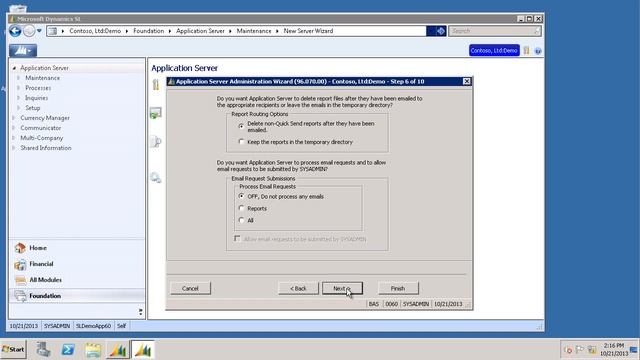This screenshot has width=640, height=360.
Task: Click the Windows Start button
Action: click(13, 349)
